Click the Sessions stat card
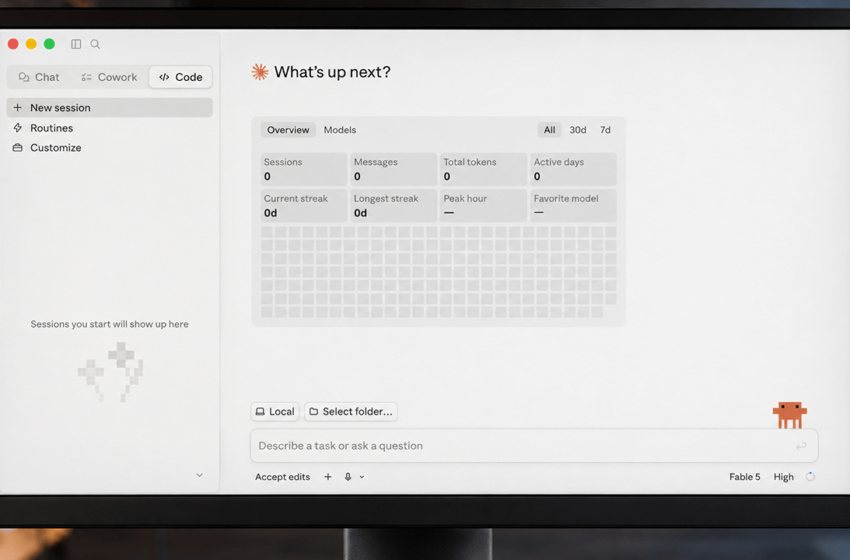The width and height of the screenshot is (850, 560). [x=304, y=169]
